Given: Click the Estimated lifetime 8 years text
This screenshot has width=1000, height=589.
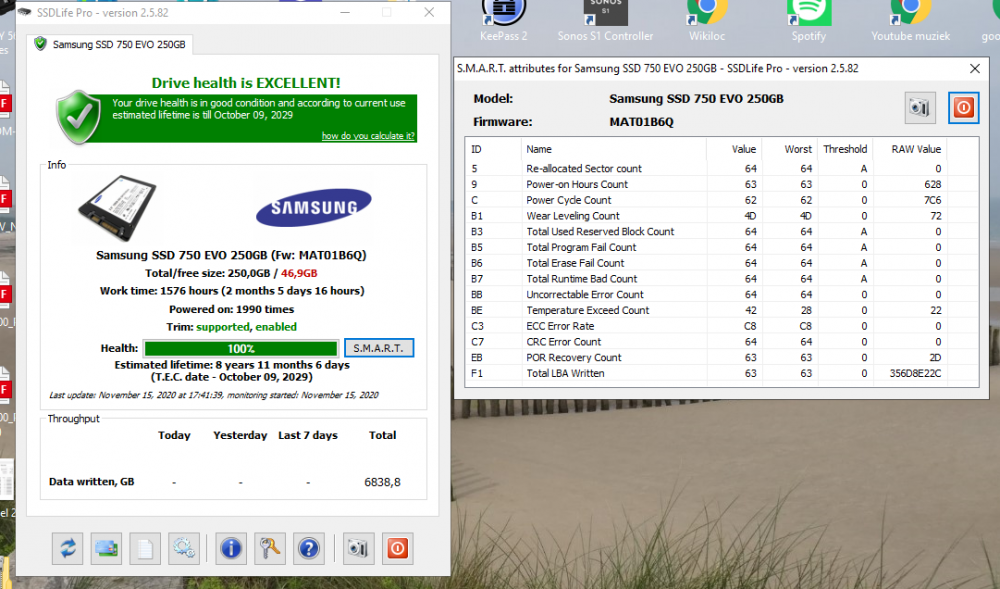Looking at the screenshot, I should (232, 365).
